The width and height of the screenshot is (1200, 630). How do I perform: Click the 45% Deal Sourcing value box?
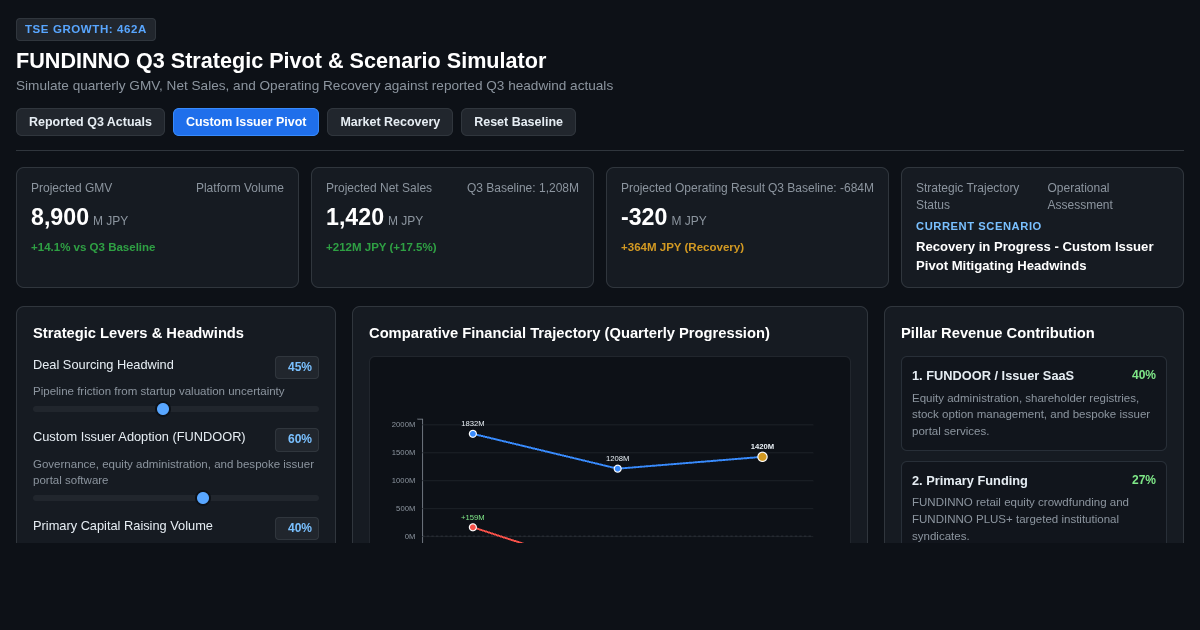[297, 367]
